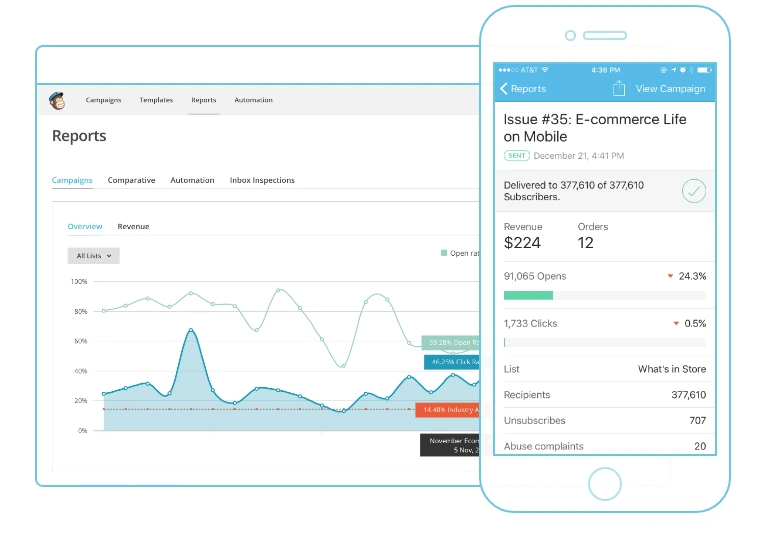767x535 pixels.
Task: Go to Automation in the top navigation
Action: (x=253, y=100)
